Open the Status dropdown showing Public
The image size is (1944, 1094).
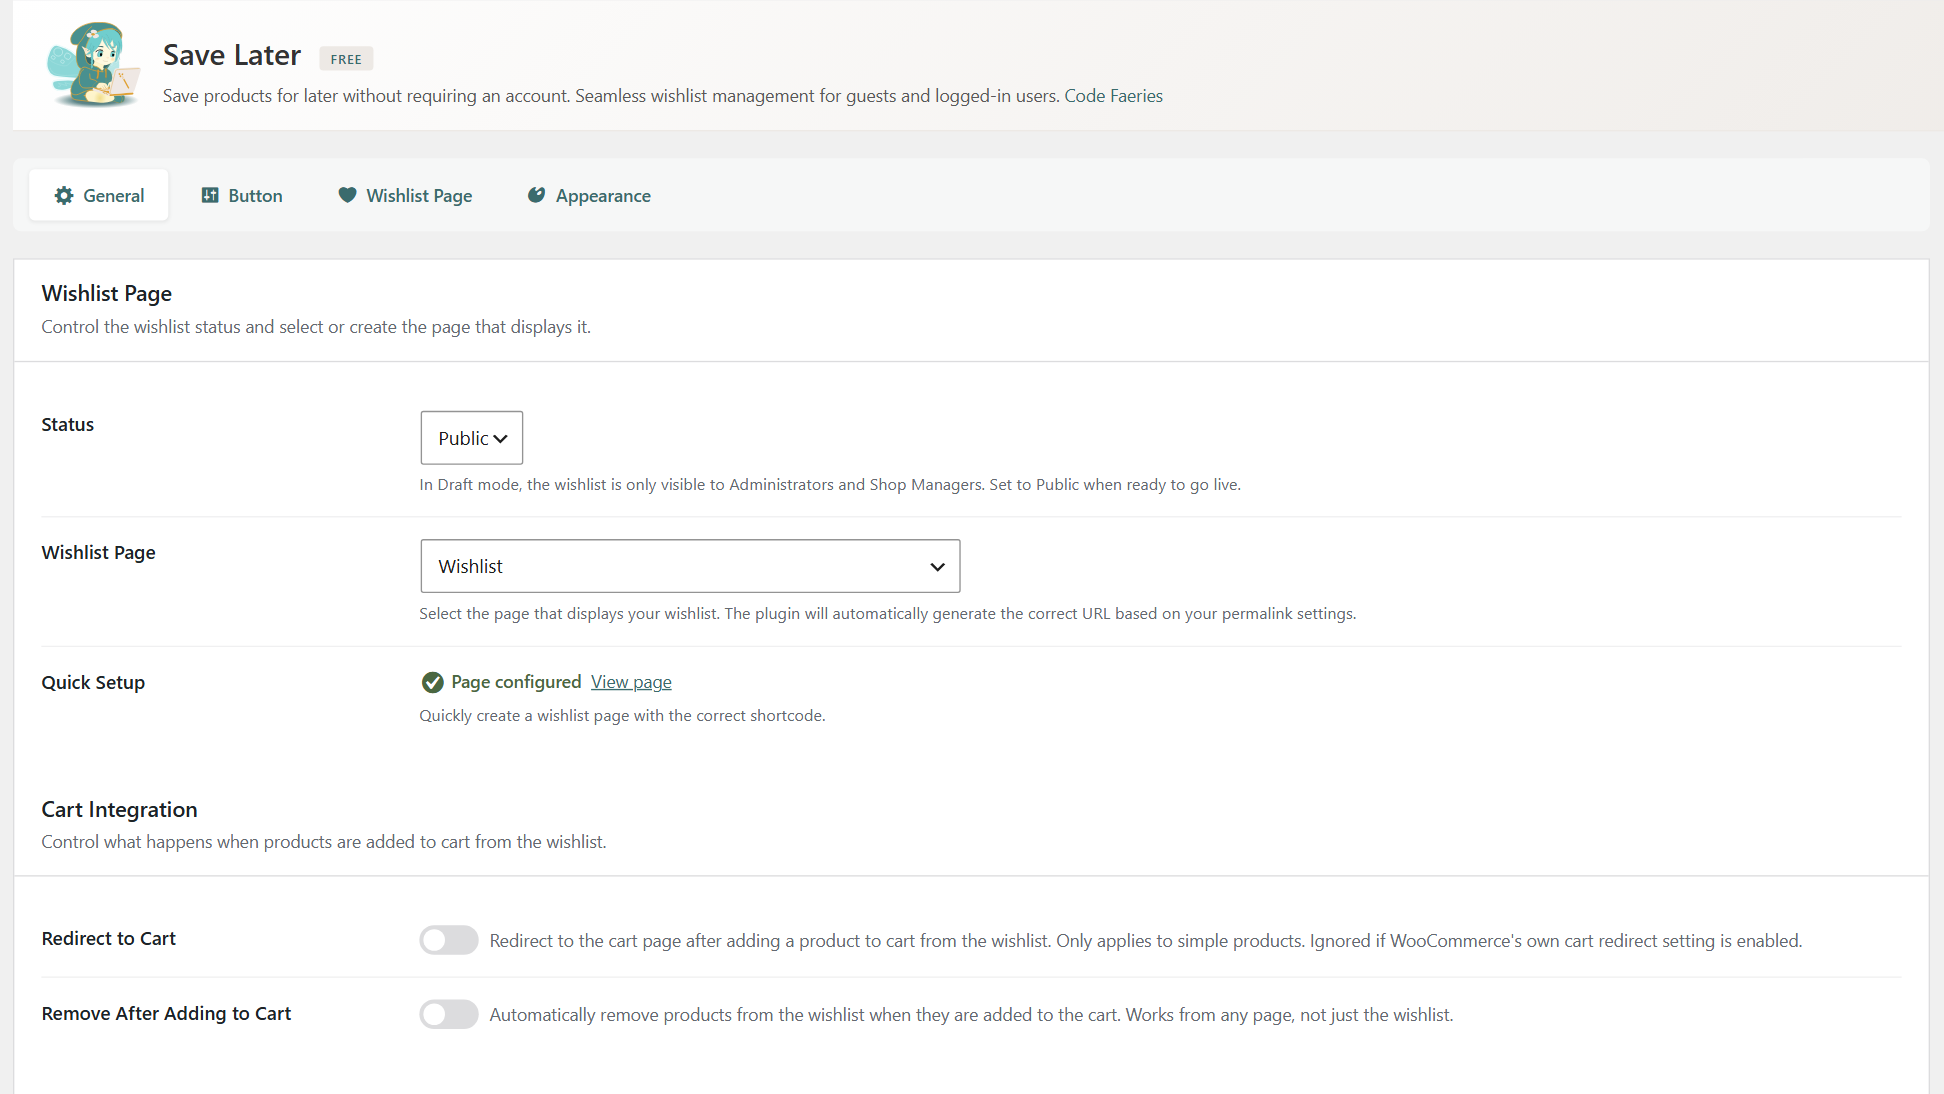[x=472, y=438]
